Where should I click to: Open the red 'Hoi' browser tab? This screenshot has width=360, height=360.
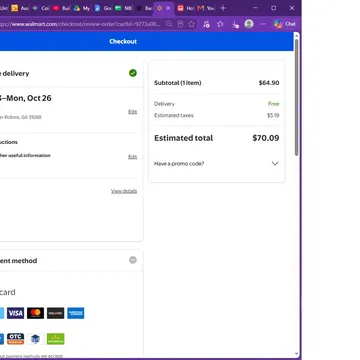tap(185, 8)
